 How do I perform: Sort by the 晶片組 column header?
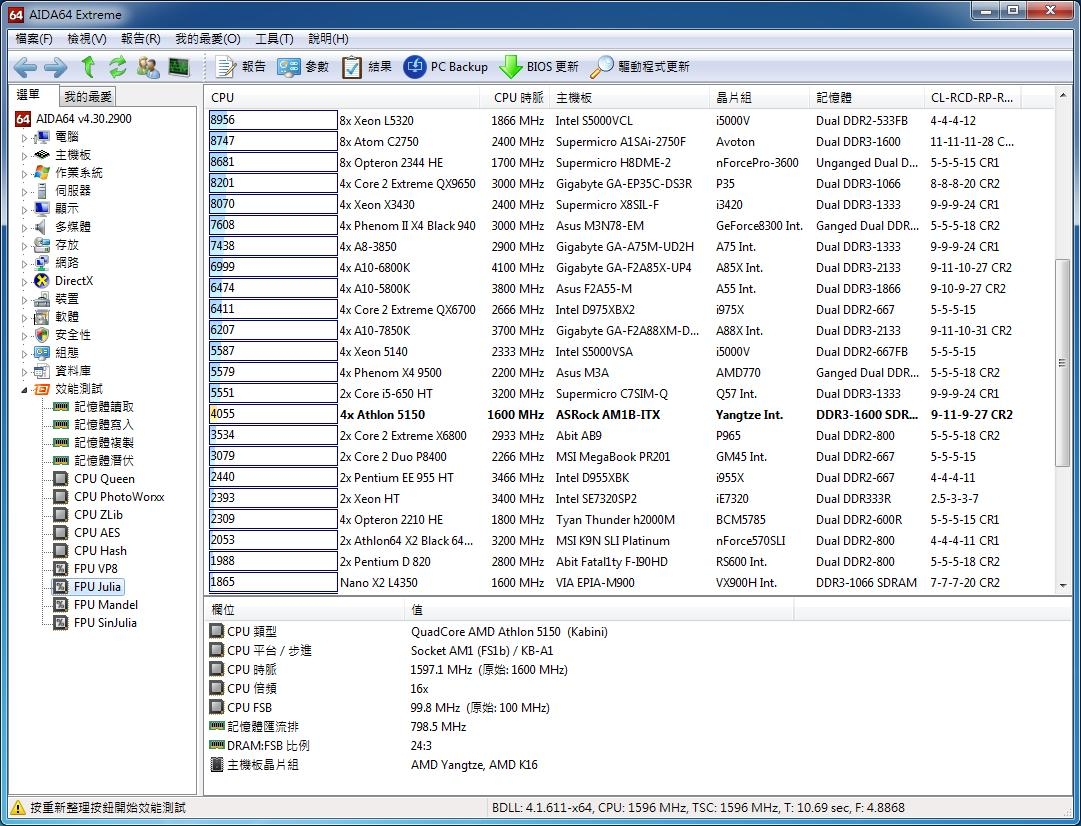pyautogui.click(x=759, y=98)
